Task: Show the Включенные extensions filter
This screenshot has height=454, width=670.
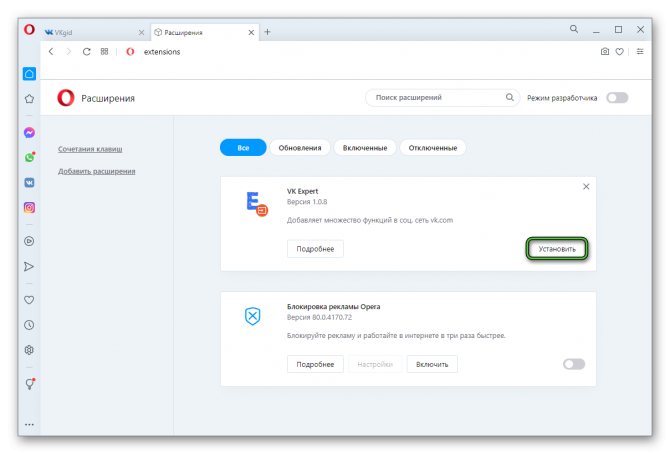Action: pyautogui.click(x=365, y=147)
